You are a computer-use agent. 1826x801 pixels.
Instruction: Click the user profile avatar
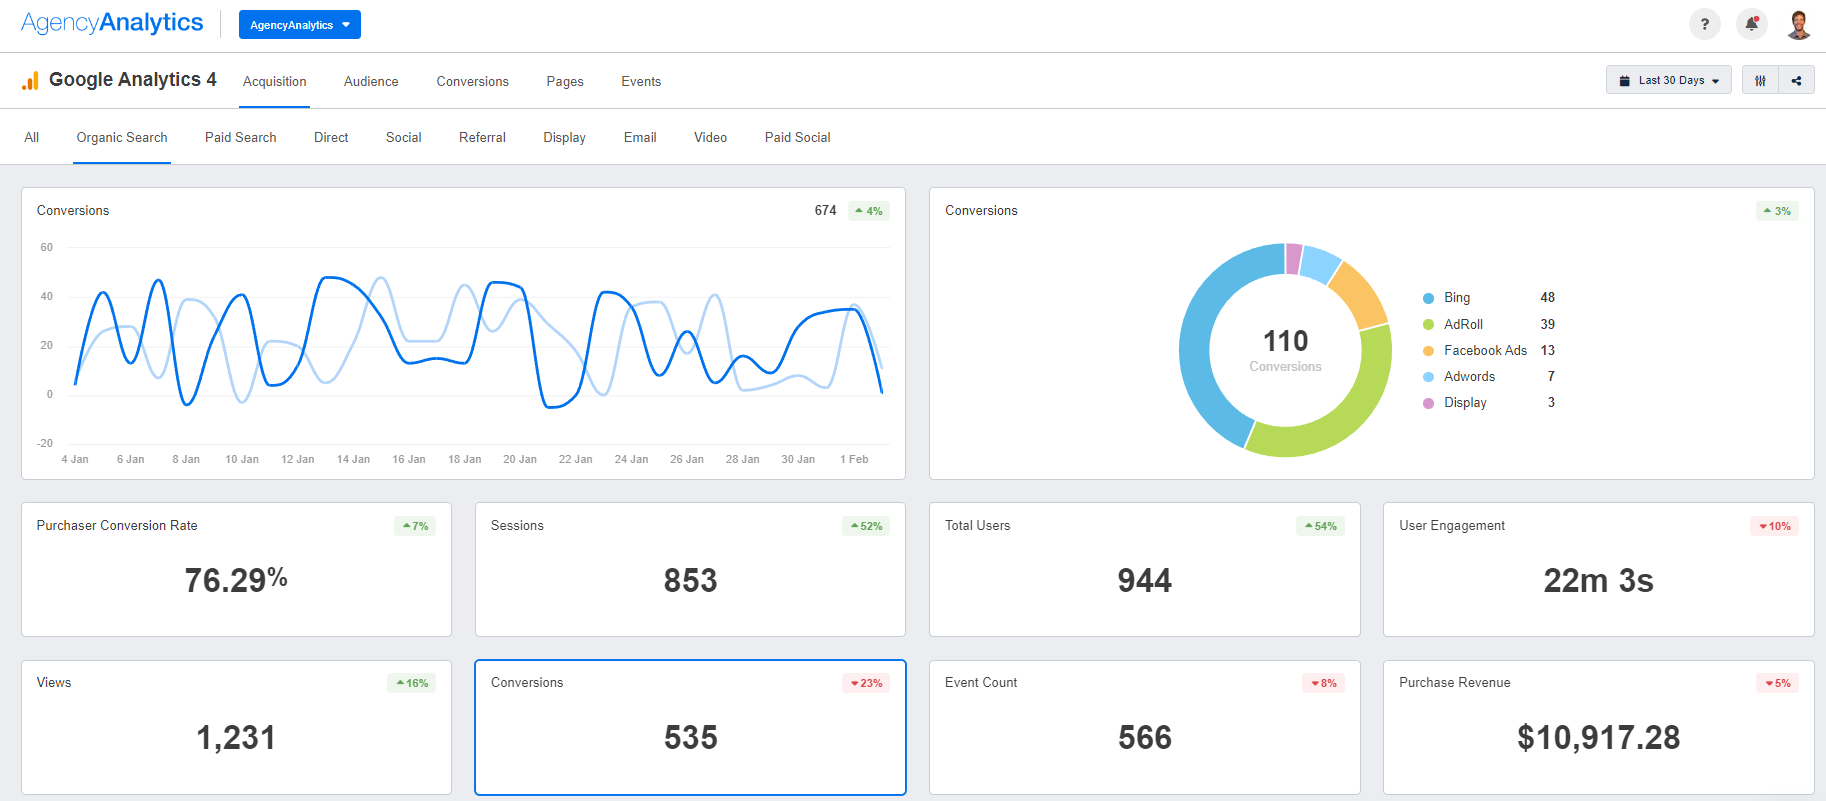pos(1798,24)
